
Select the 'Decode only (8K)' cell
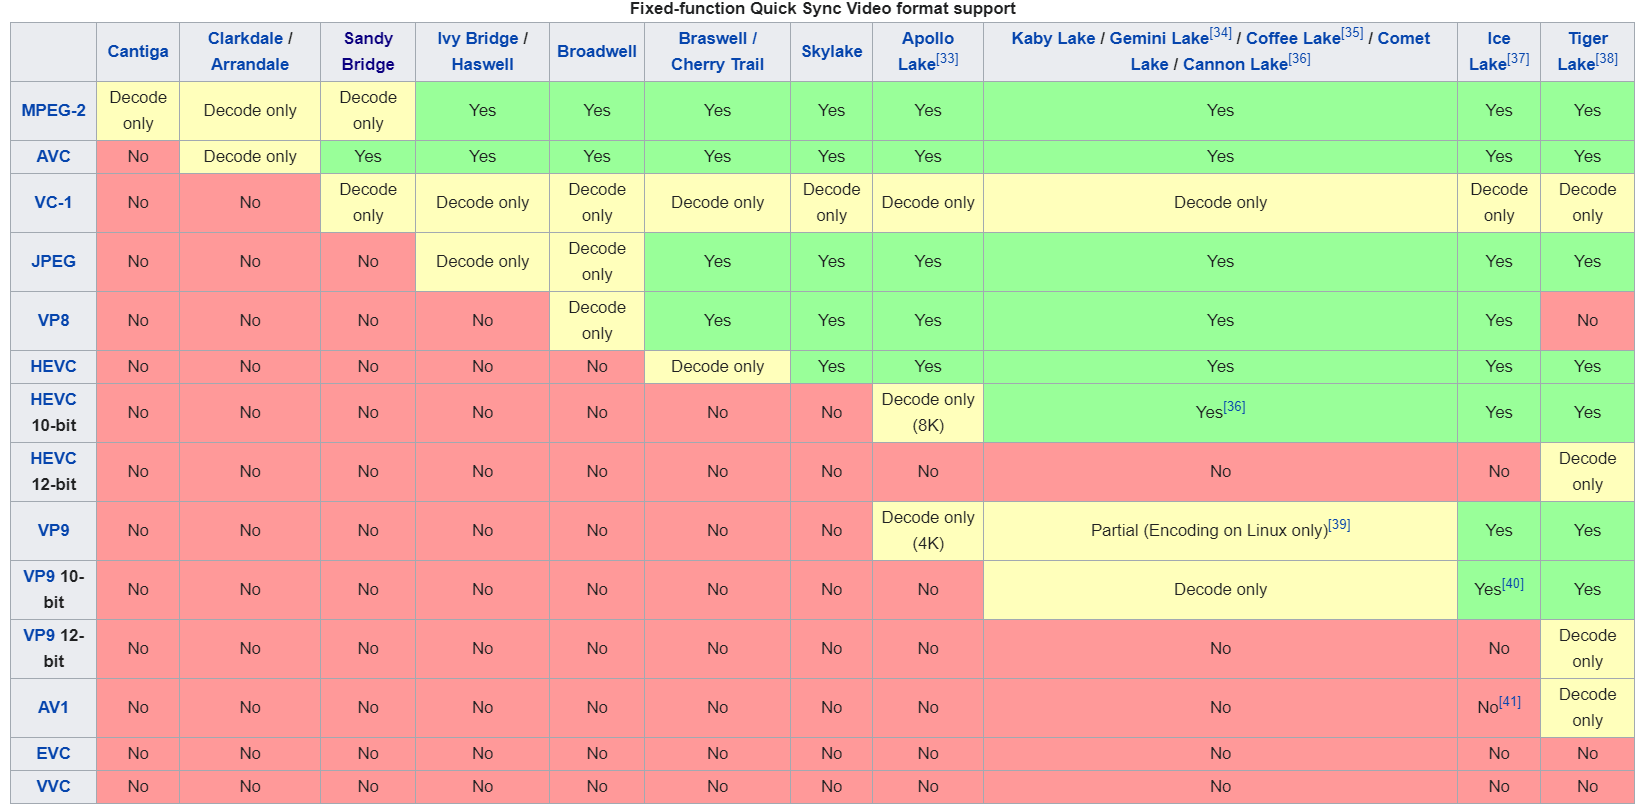(x=928, y=412)
